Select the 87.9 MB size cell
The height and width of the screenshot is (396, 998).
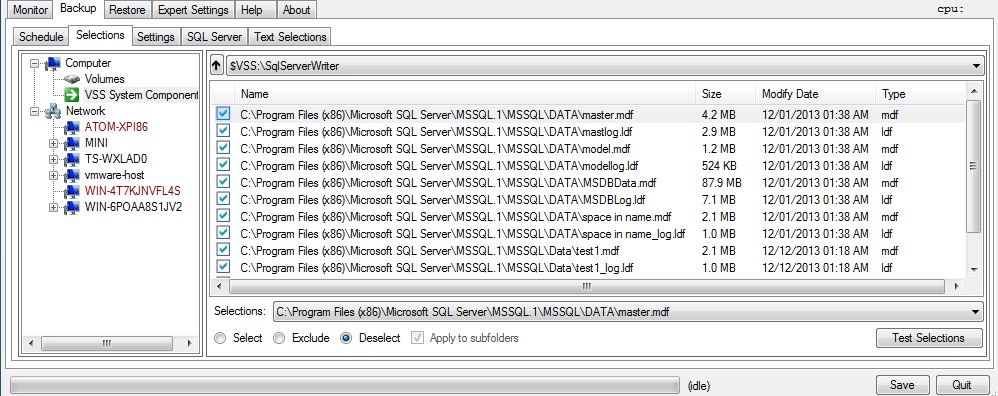[x=722, y=183]
